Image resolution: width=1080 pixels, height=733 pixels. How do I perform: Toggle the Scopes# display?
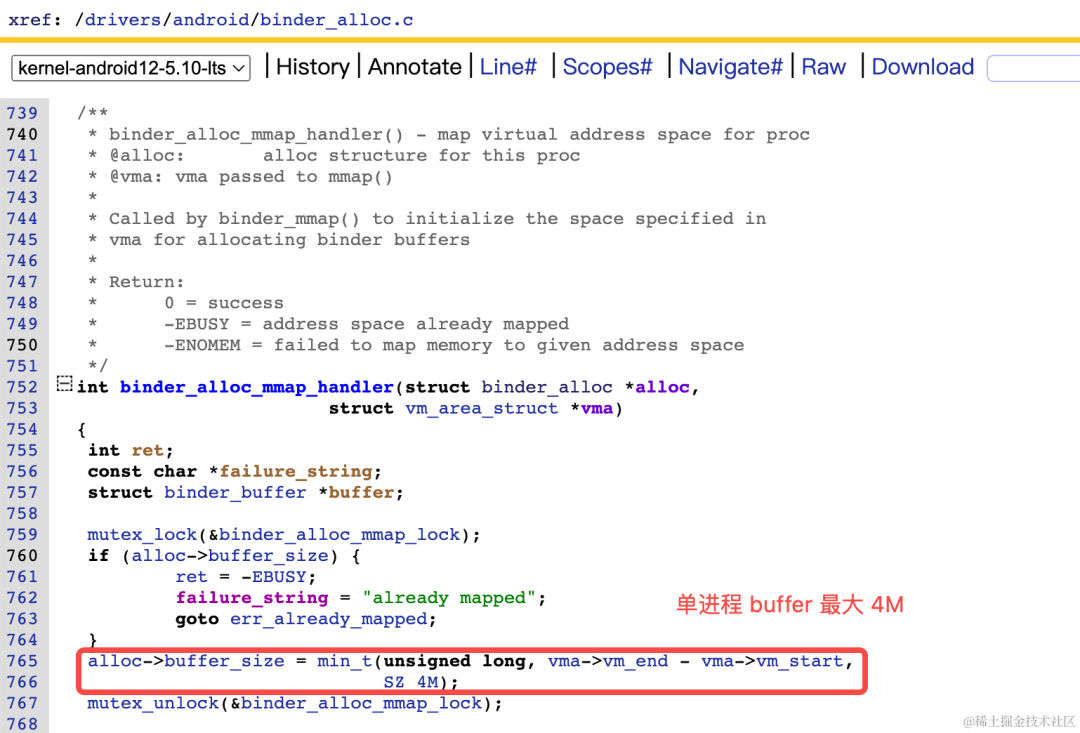[x=608, y=67]
